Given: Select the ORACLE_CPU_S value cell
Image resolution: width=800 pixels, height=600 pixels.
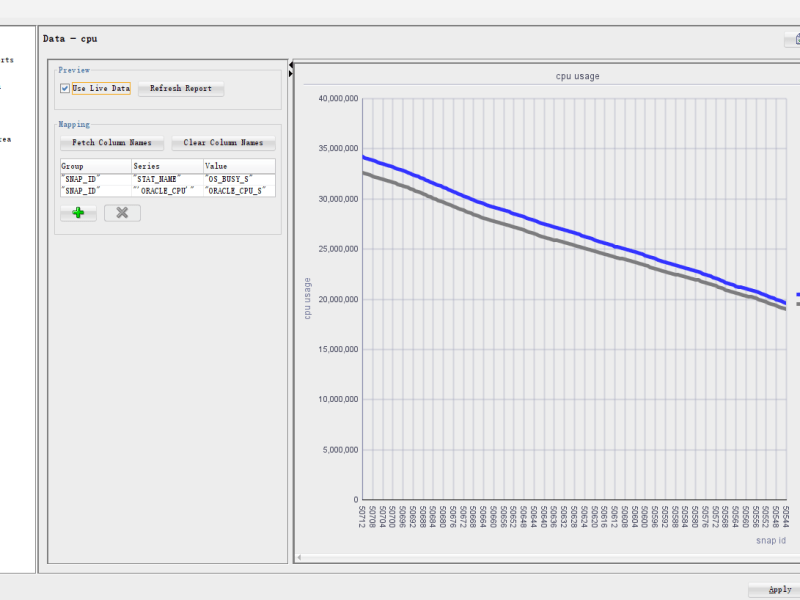Looking at the screenshot, I should [x=236, y=190].
